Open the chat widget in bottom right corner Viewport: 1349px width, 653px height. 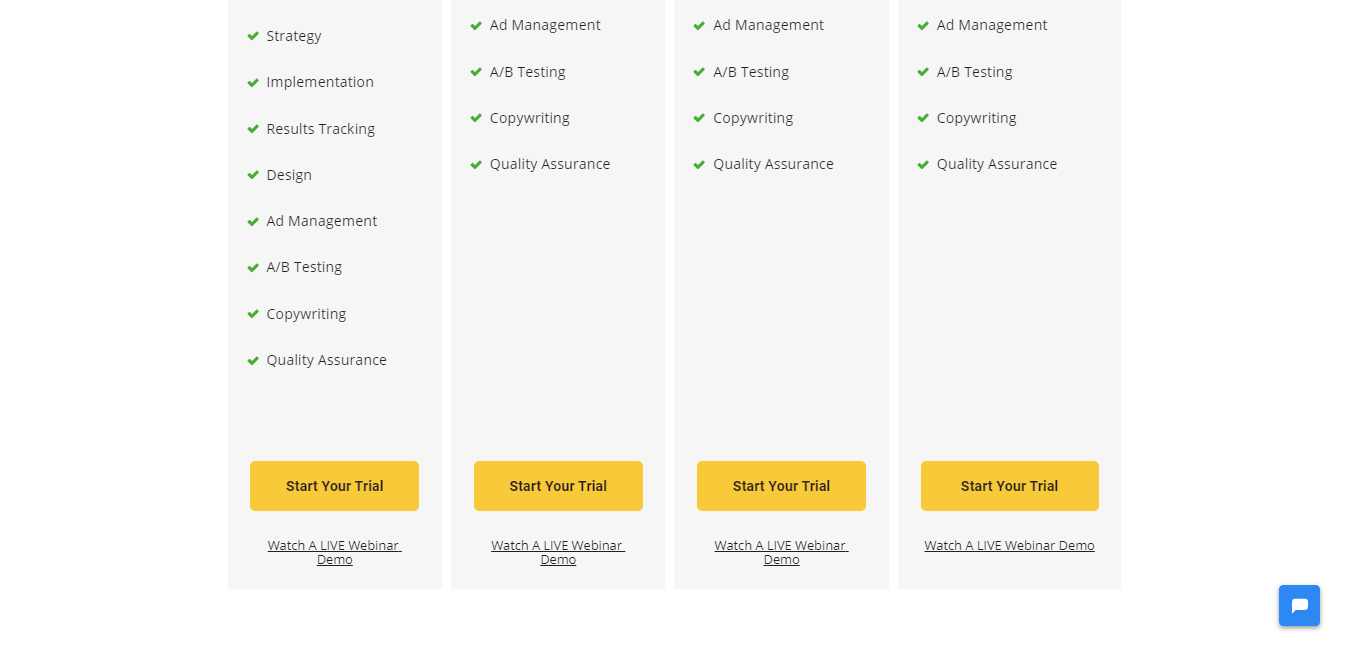click(x=1299, y=605)
